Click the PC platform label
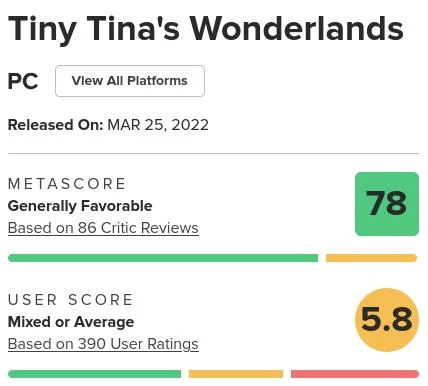Screen dimensions: 428x386 23,81
